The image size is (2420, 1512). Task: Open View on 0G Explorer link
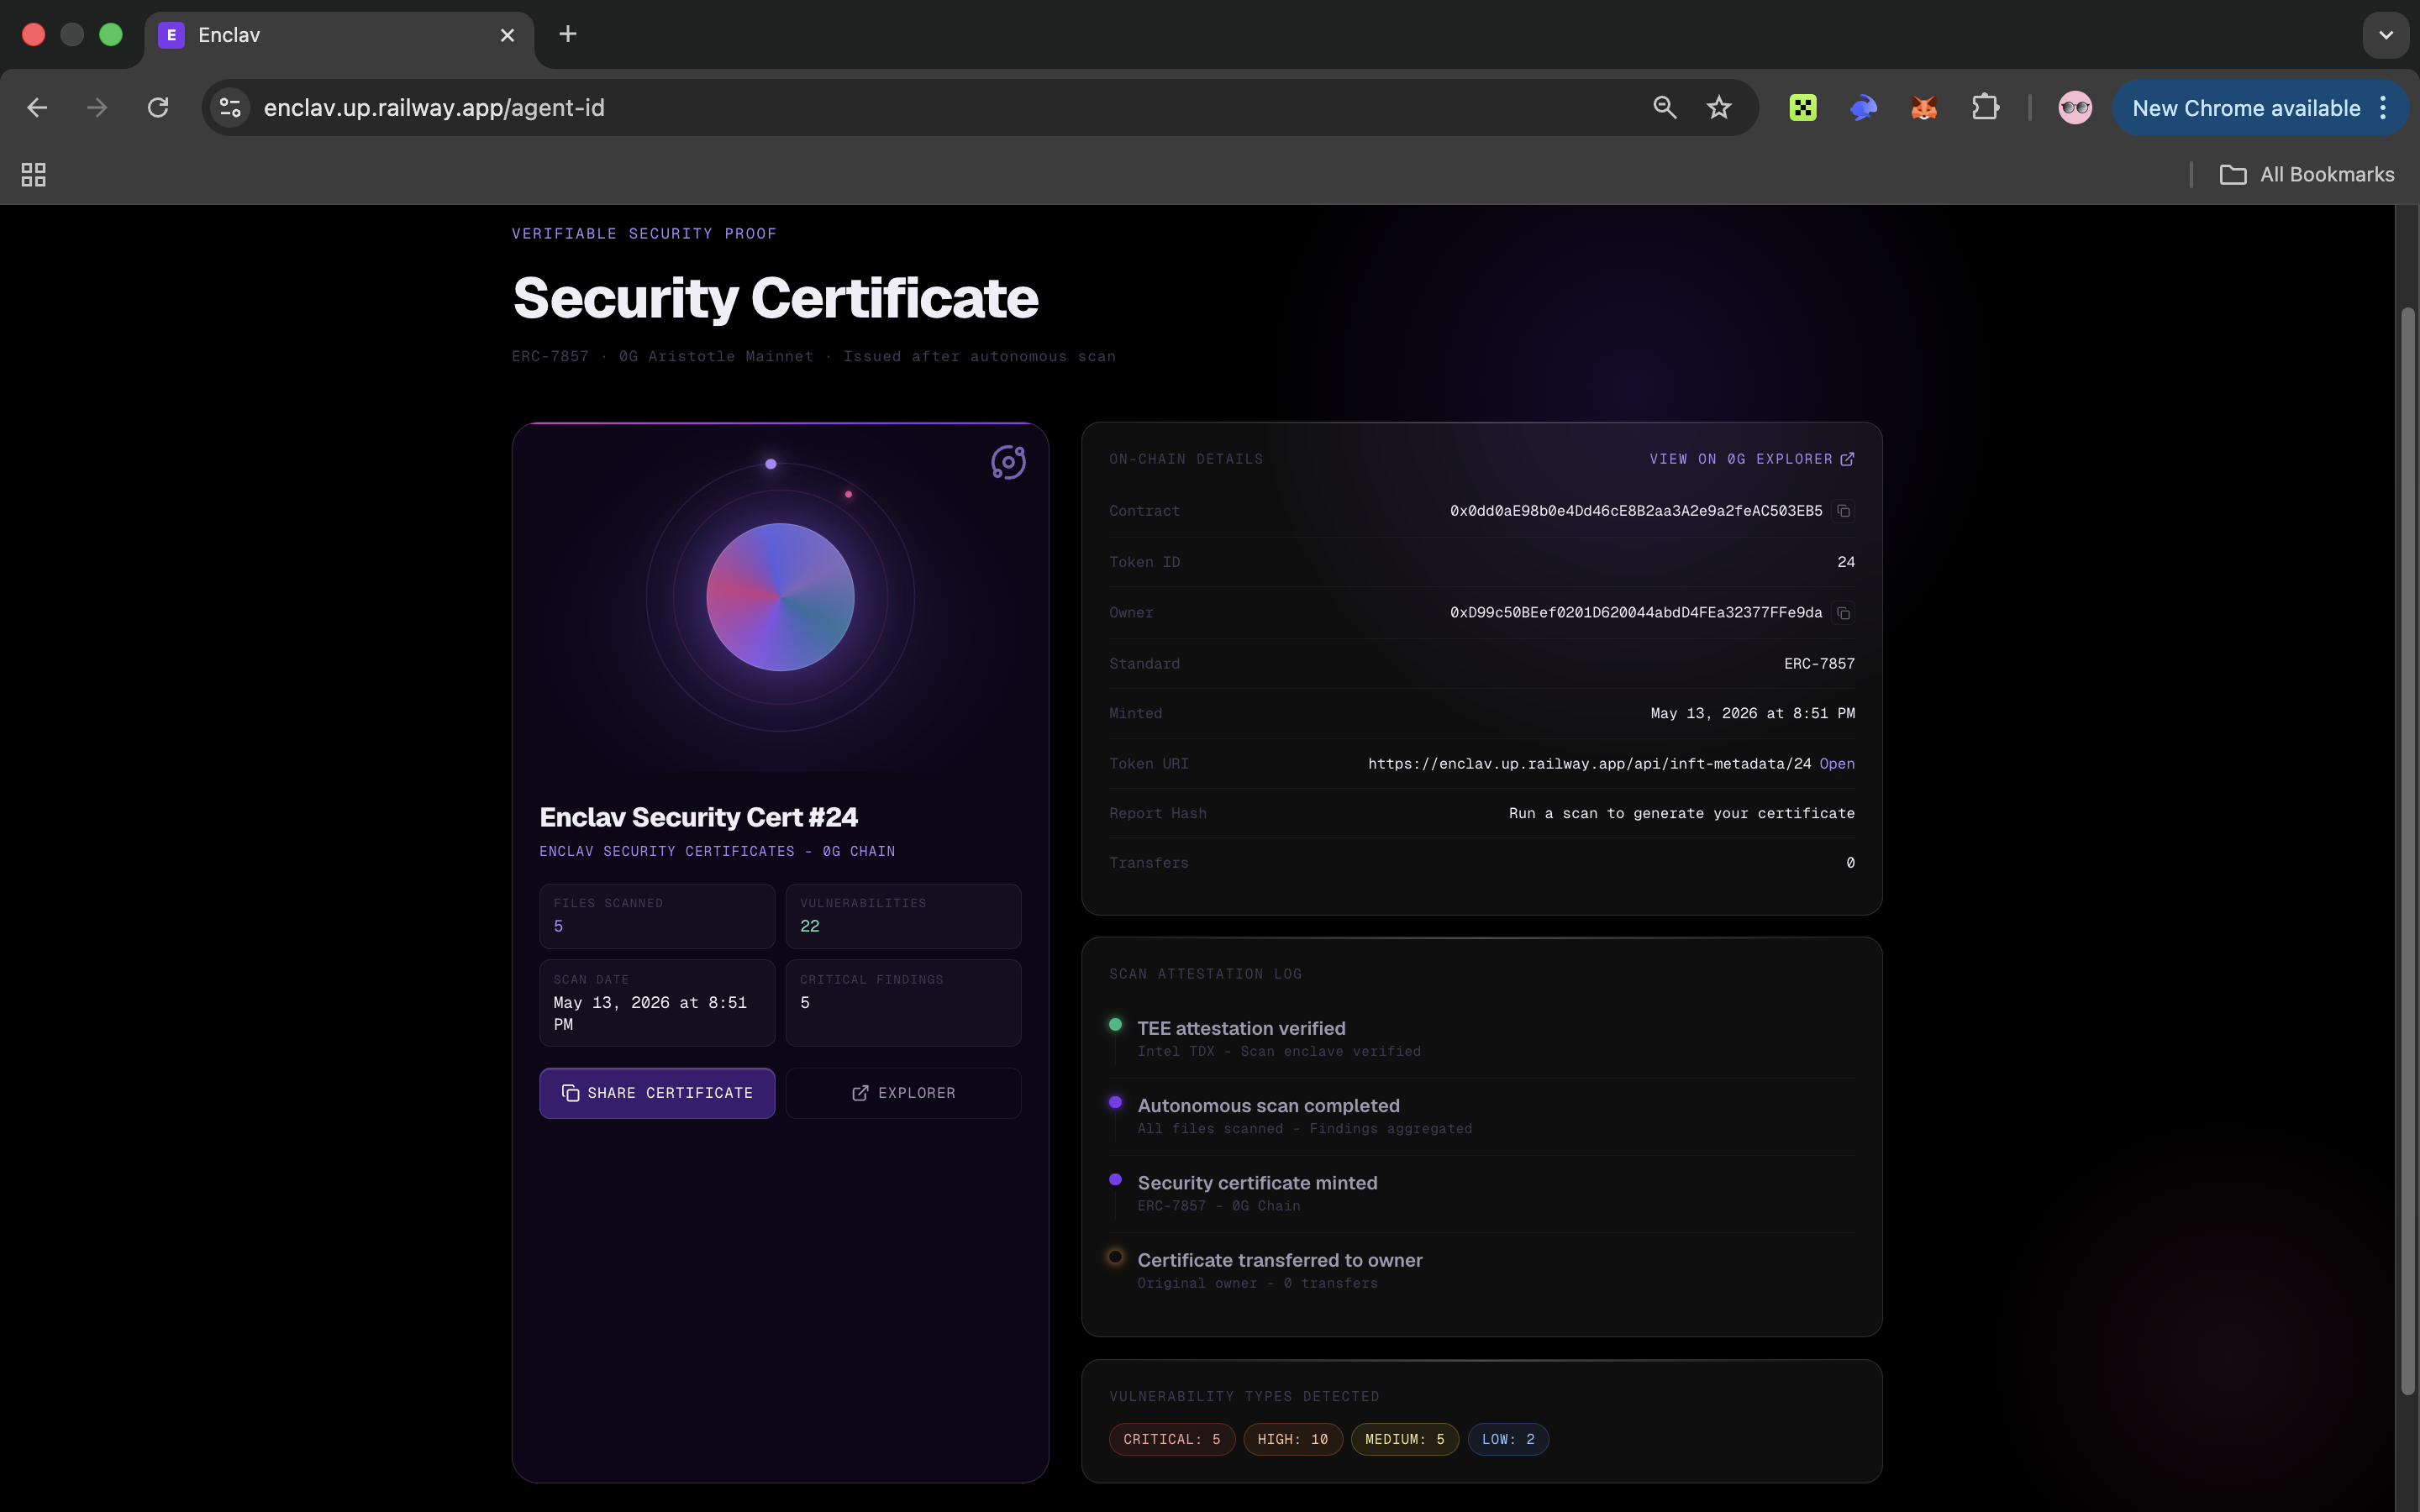pyautogui.click(x=1752, y=459)
